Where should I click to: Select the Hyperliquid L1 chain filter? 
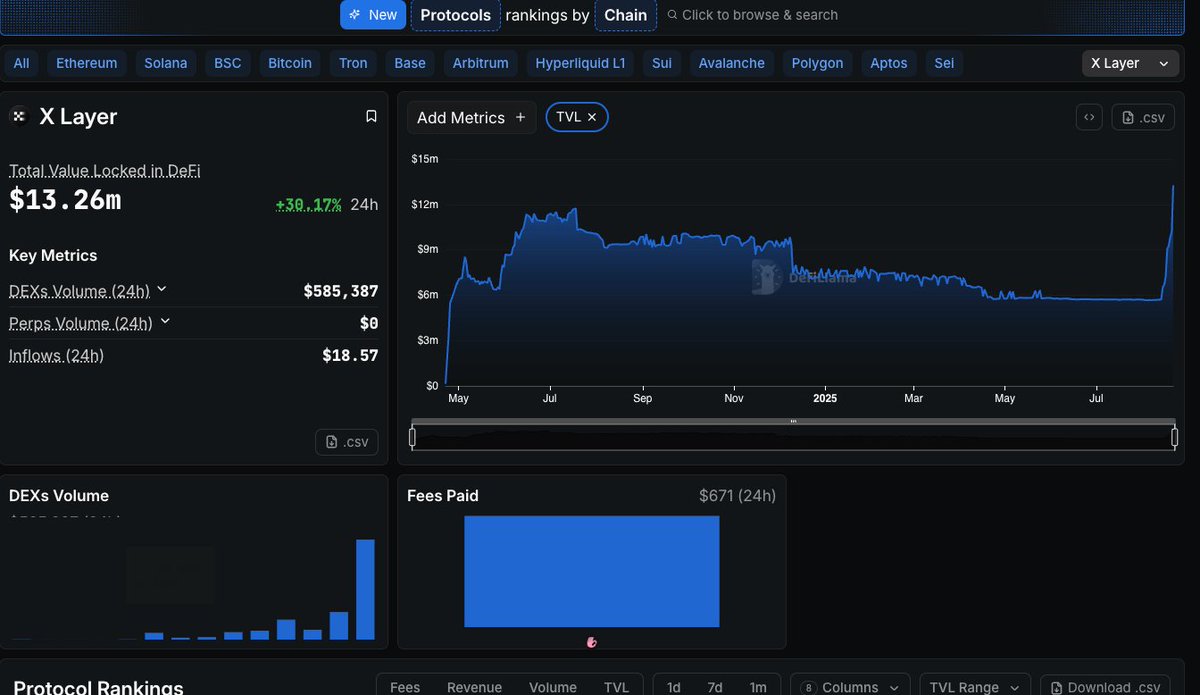580,63
